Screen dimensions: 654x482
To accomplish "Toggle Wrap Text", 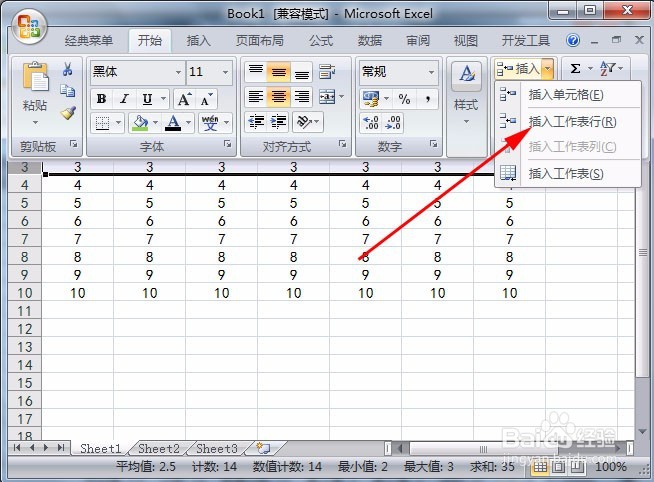I will pyautogui.click(x=327, y=72).
